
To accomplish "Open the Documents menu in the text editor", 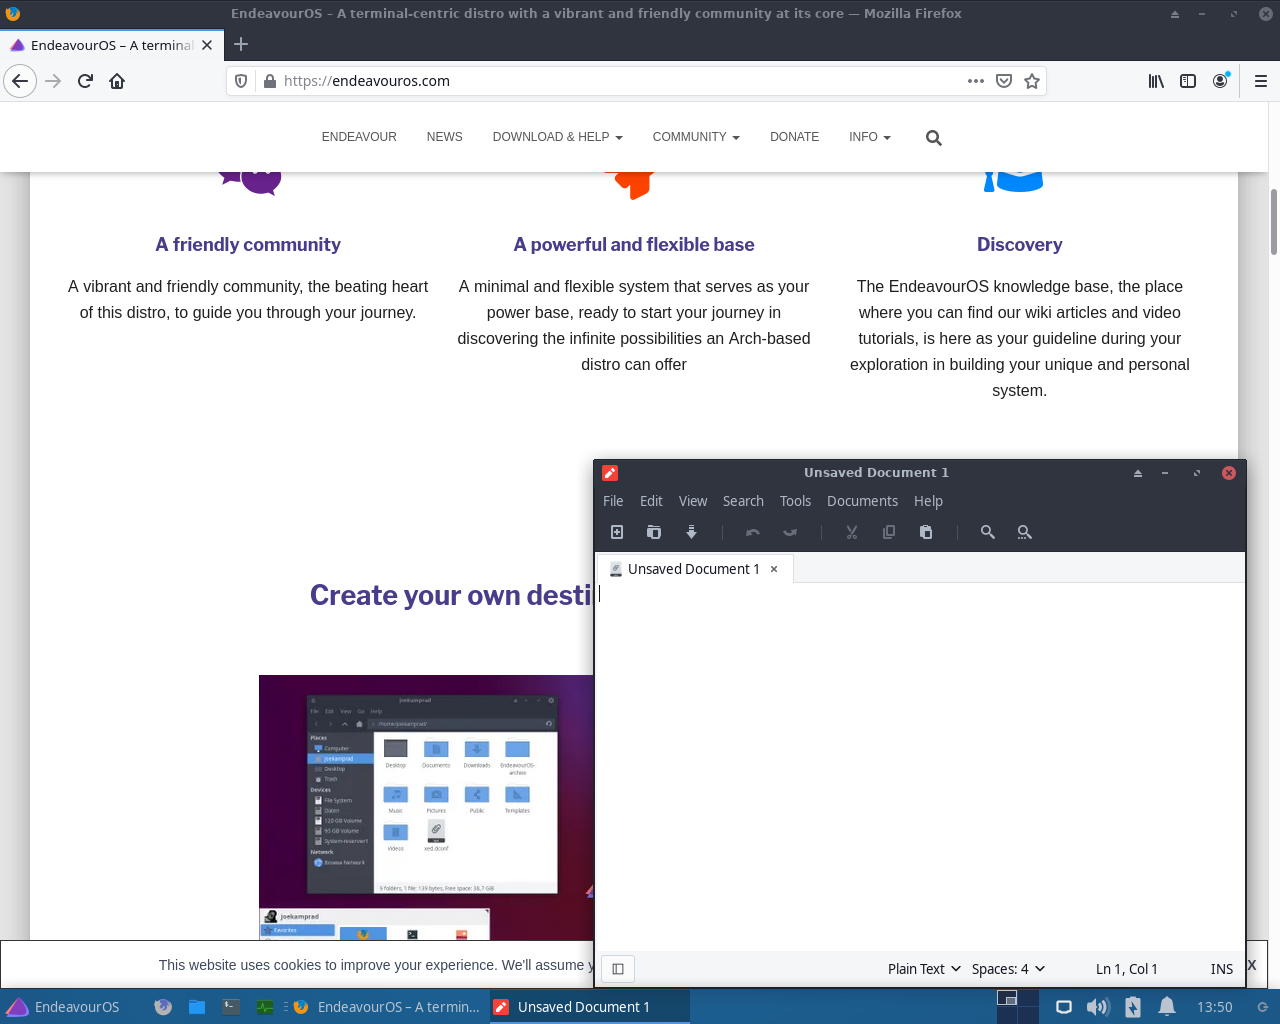I will point(862,501).
